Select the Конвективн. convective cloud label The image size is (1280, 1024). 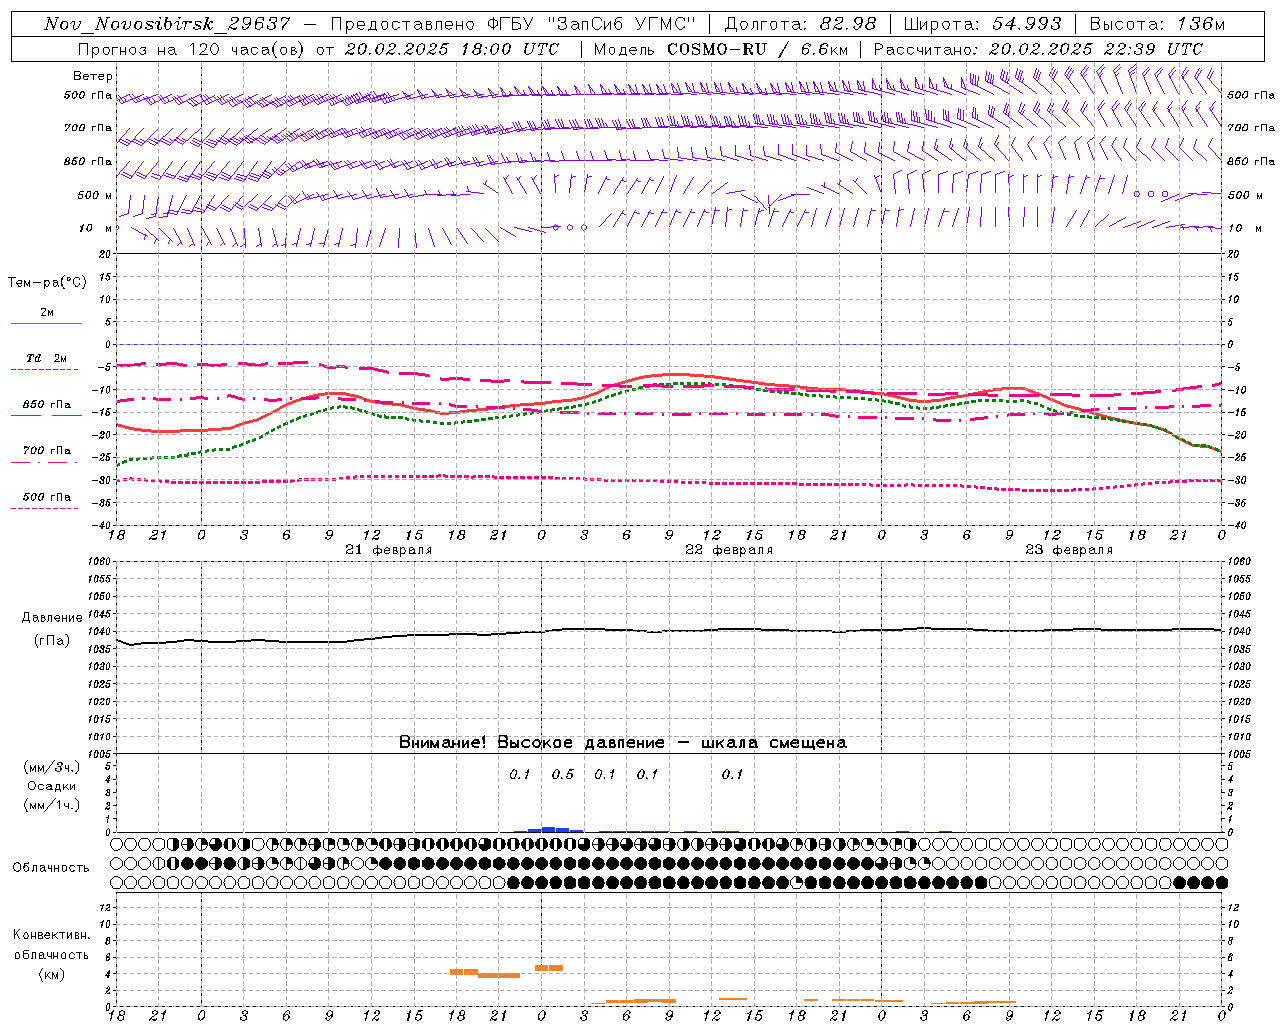52,935
